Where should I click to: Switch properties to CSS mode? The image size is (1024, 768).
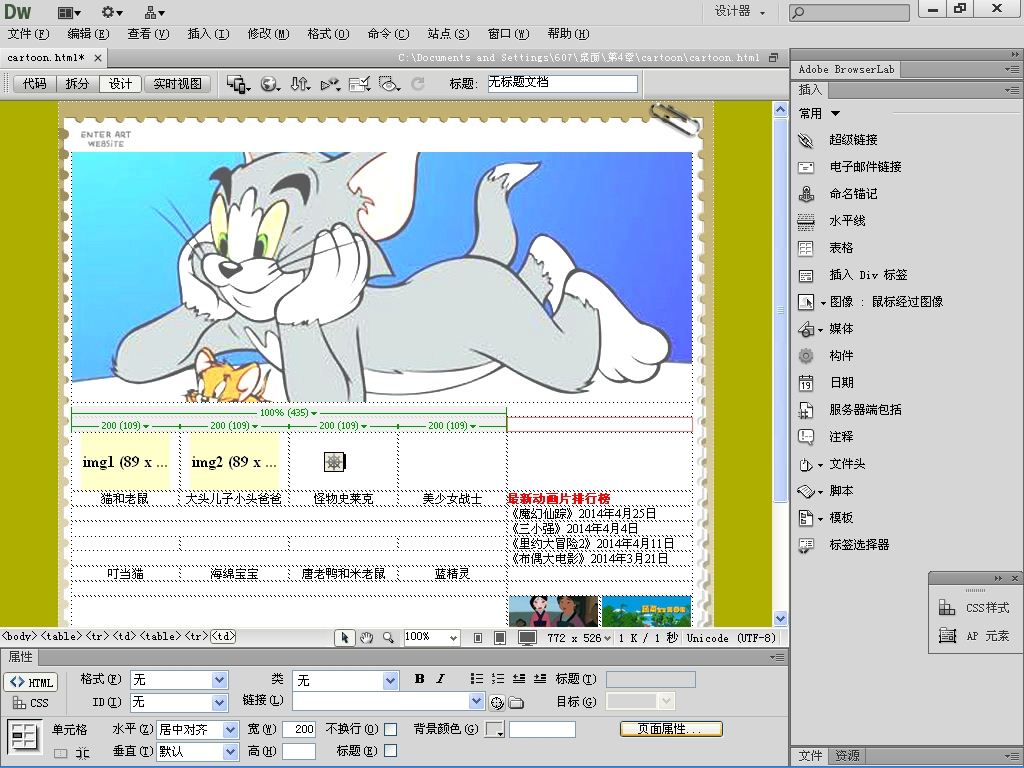coord(31,703)
